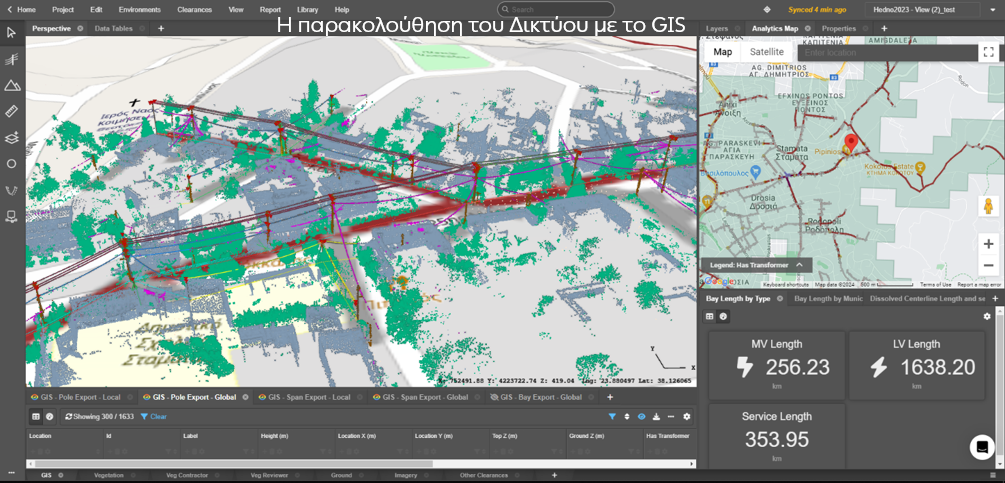Open the table settings gear icon

(686, 416)
